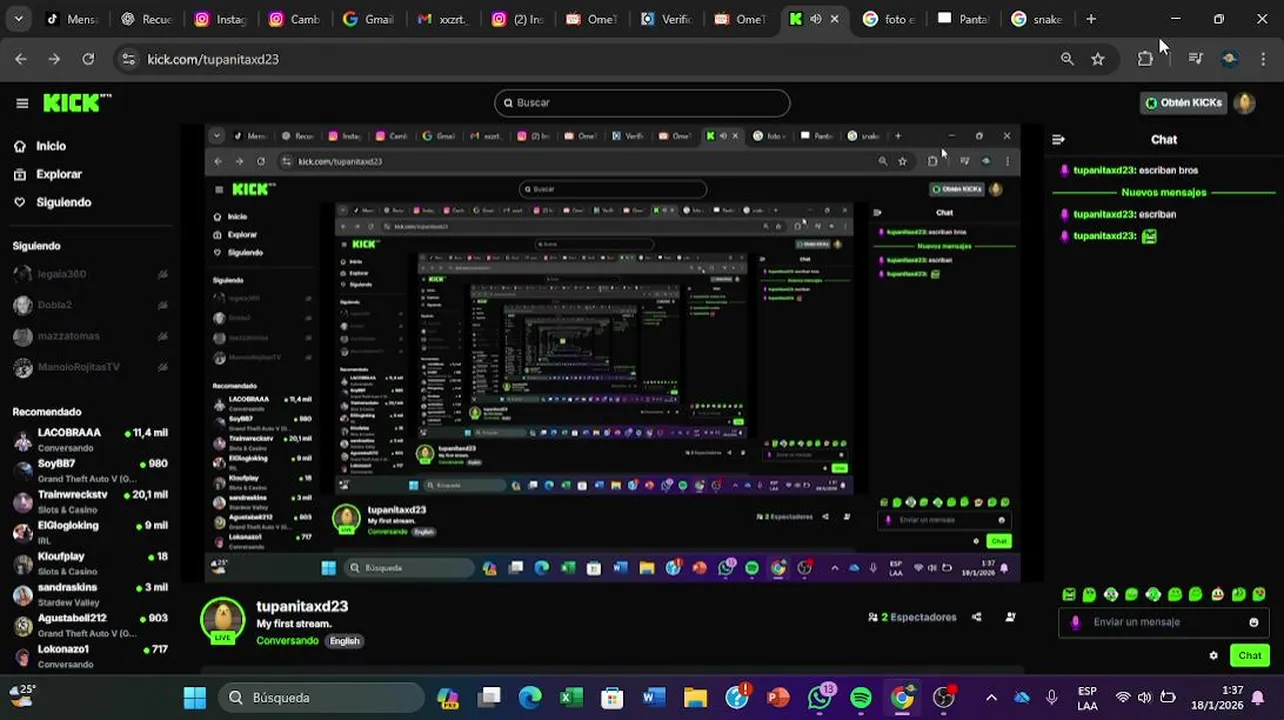Open the user profile avatar menu
The width and height of the screenshot is (1284, 720).
pyautogui.click(x=1245, y=103)
